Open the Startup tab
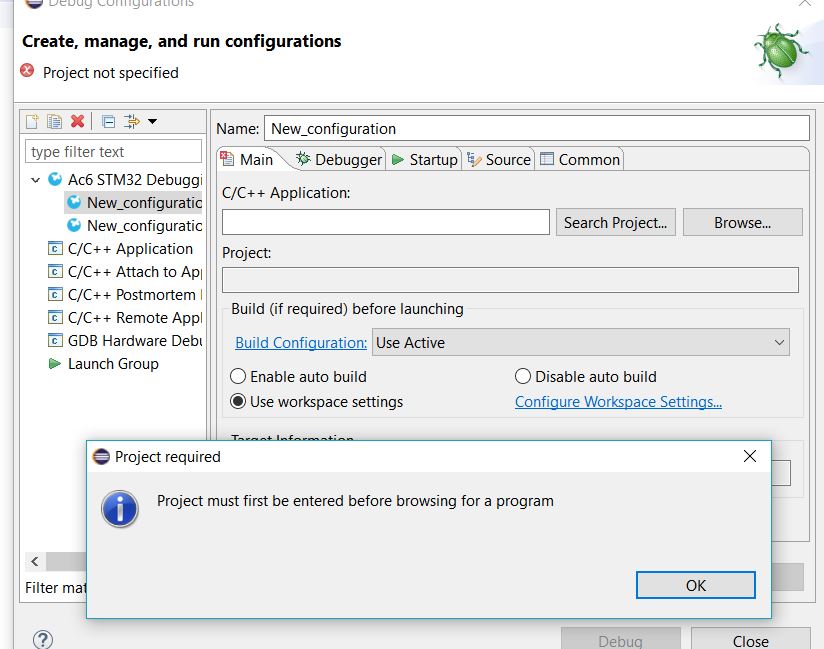 click(x=424, y=160)
